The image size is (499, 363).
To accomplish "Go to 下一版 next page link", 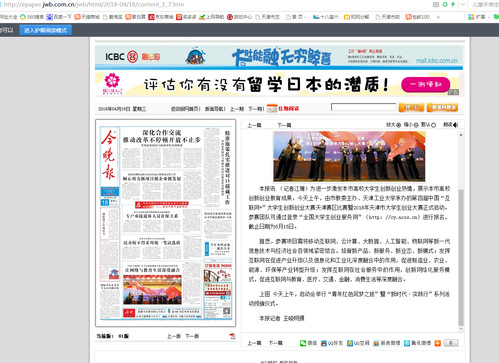I will pos(192,336).
